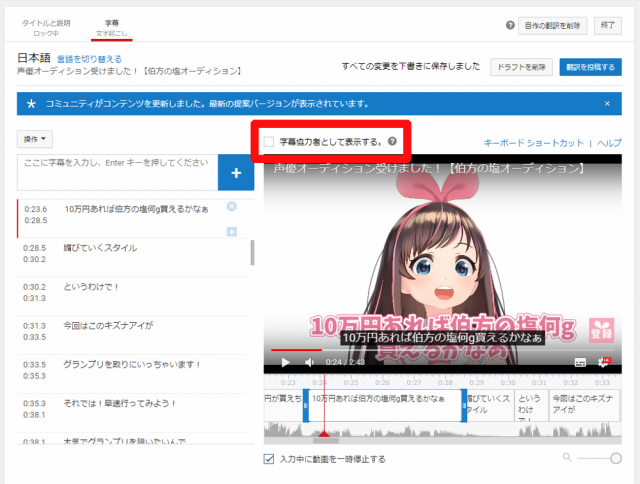Open the ヘルプ link
640x484 pixels.
(609, 143)
